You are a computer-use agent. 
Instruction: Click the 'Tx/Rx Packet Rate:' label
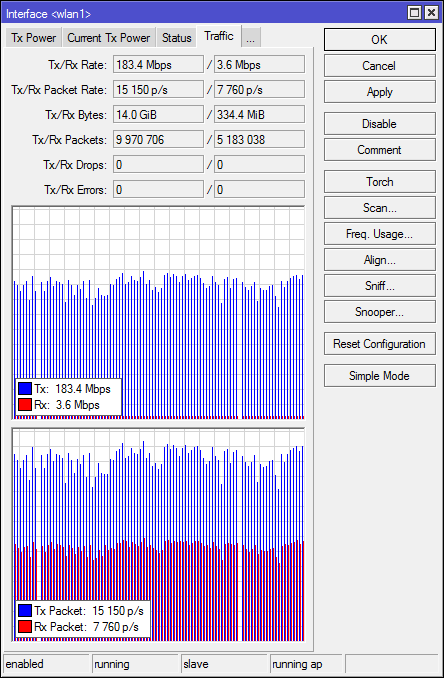tap(59, 90)
